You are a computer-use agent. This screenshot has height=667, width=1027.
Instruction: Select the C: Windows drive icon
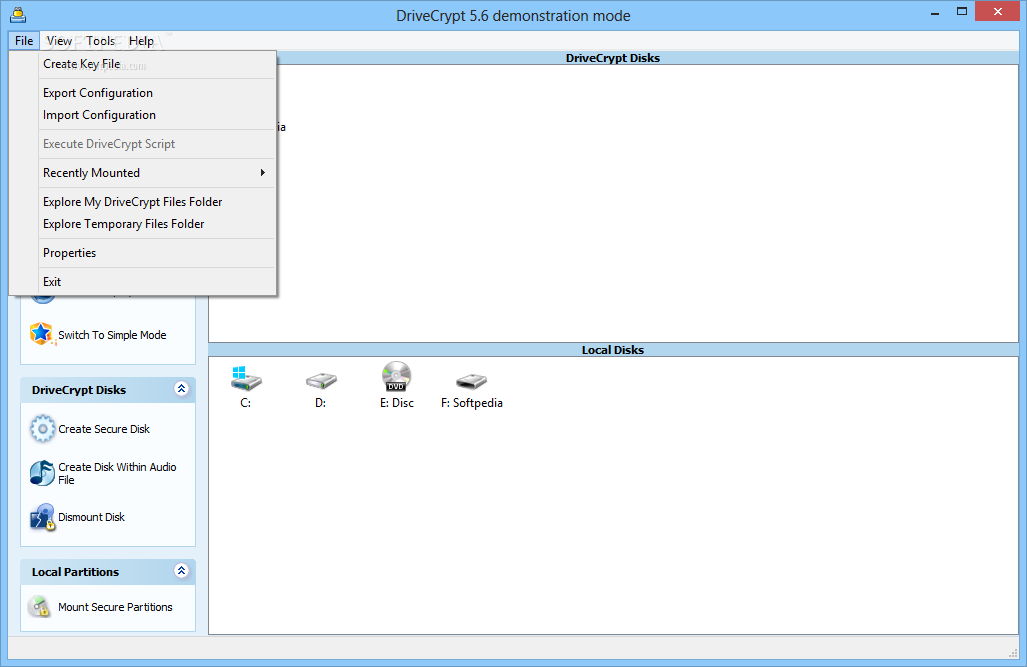point(246,378)
